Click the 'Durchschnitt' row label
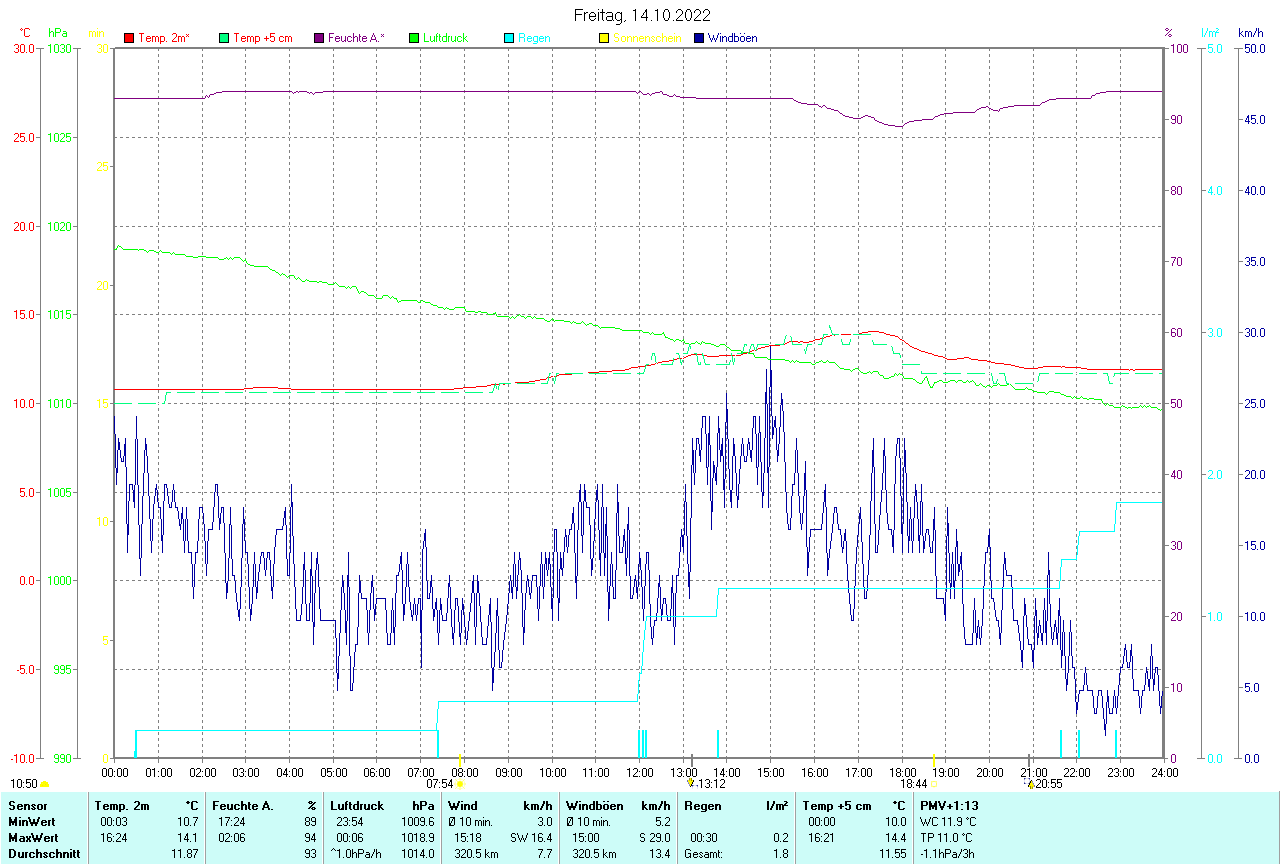 tap(44, 854)
